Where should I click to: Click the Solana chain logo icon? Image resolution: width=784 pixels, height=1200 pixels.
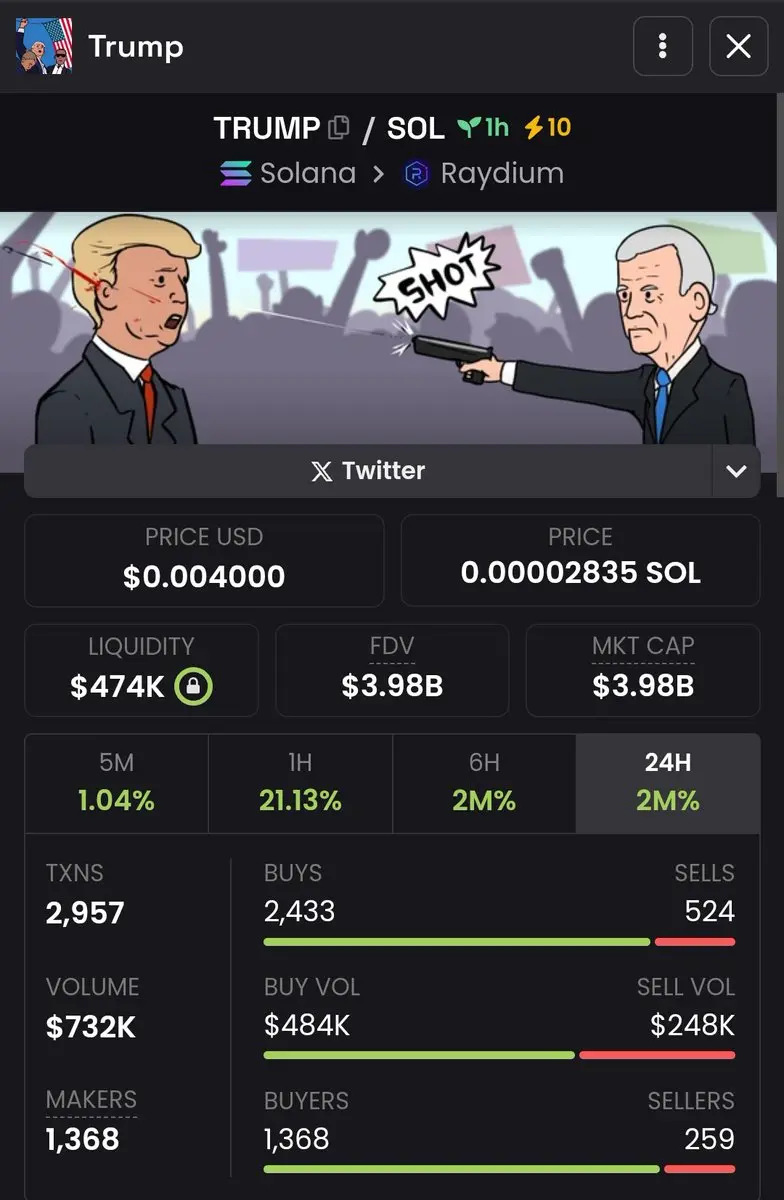pos(235,174)
